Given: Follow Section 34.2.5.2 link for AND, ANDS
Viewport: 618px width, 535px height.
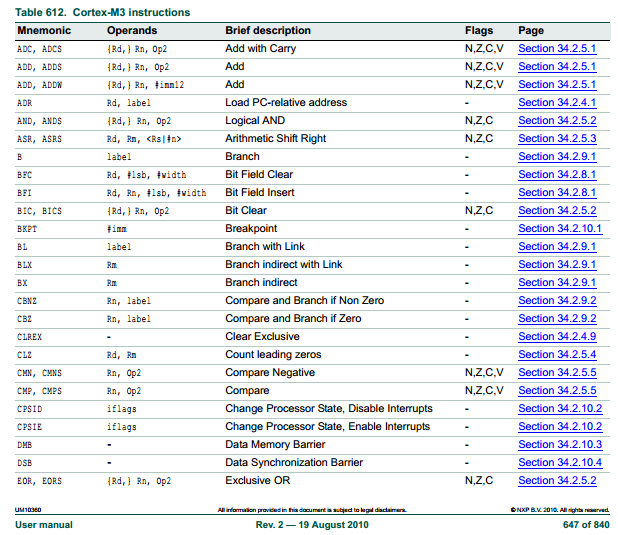Looking at the screenshot, I should (x=557, y=120).
